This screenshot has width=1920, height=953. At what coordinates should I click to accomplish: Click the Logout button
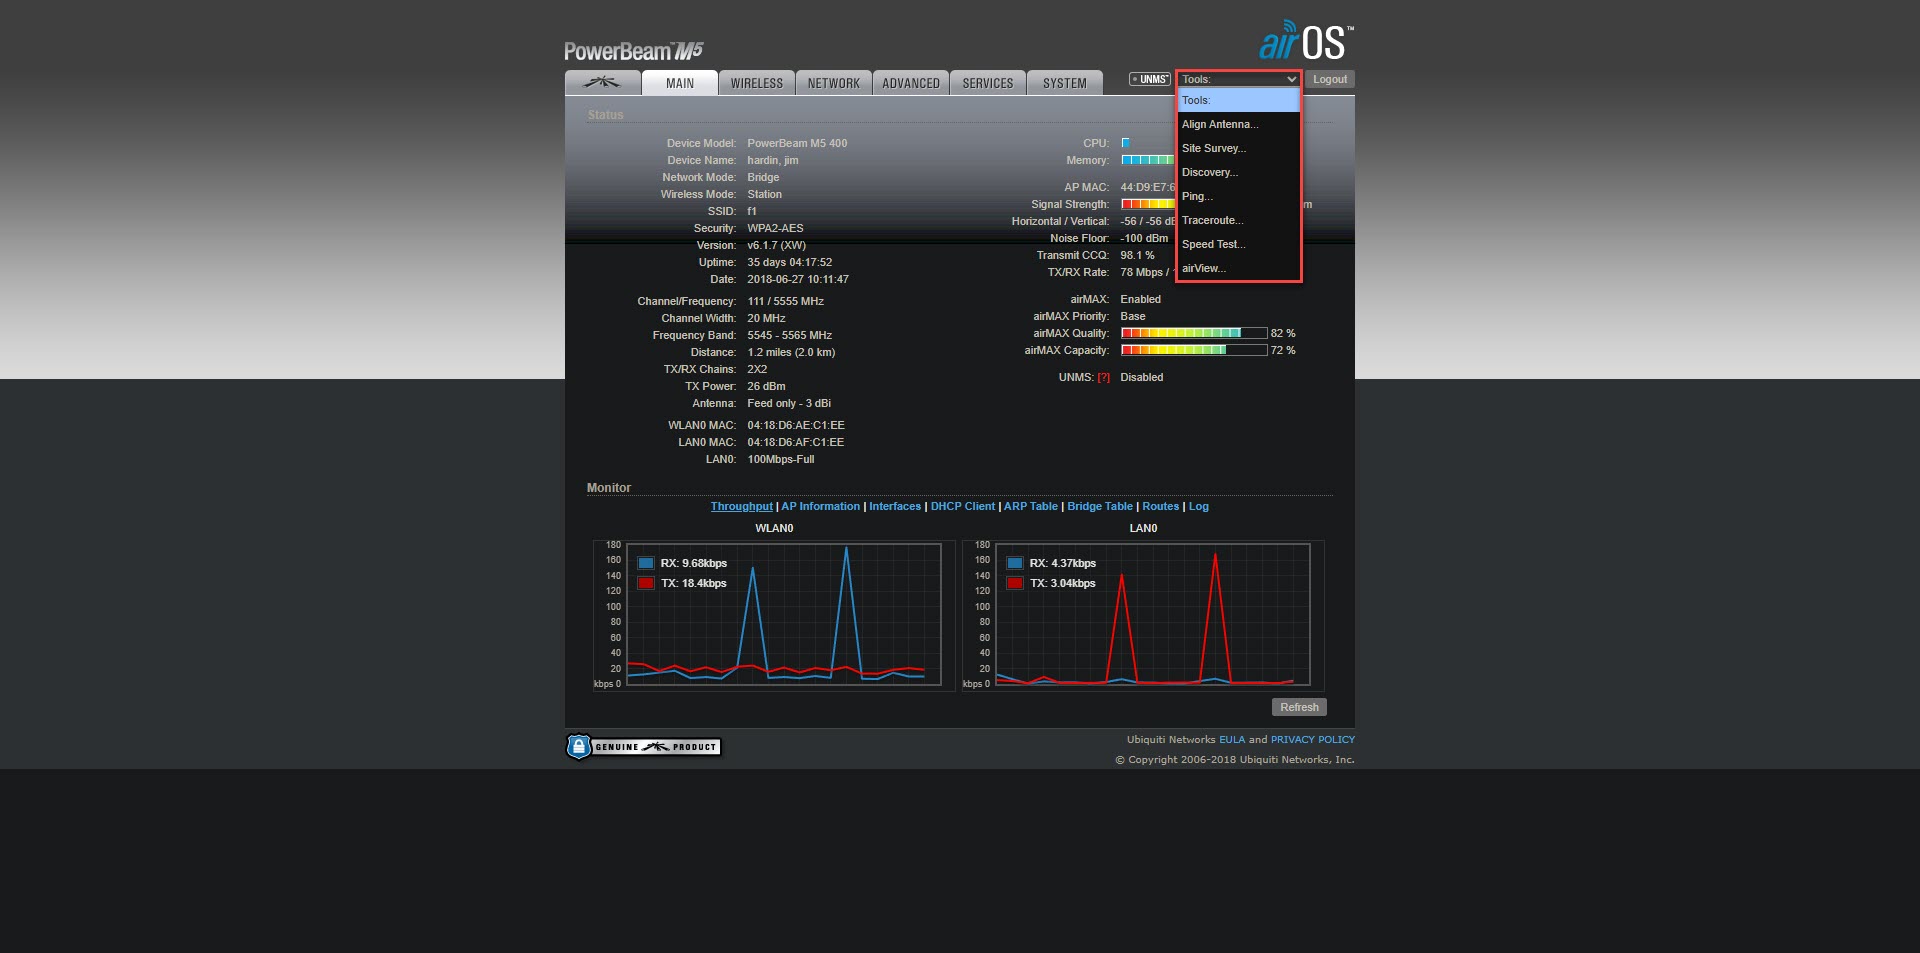click(x=1329, y=80)
